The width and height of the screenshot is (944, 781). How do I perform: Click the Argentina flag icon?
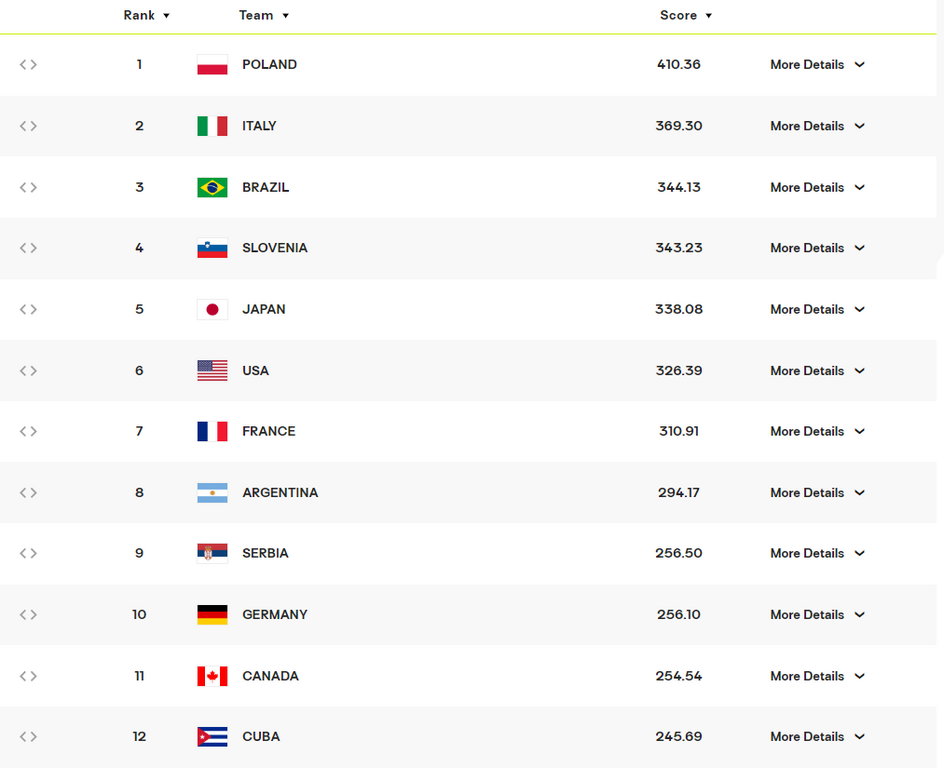pyautogui.click(x=212, y=493)
